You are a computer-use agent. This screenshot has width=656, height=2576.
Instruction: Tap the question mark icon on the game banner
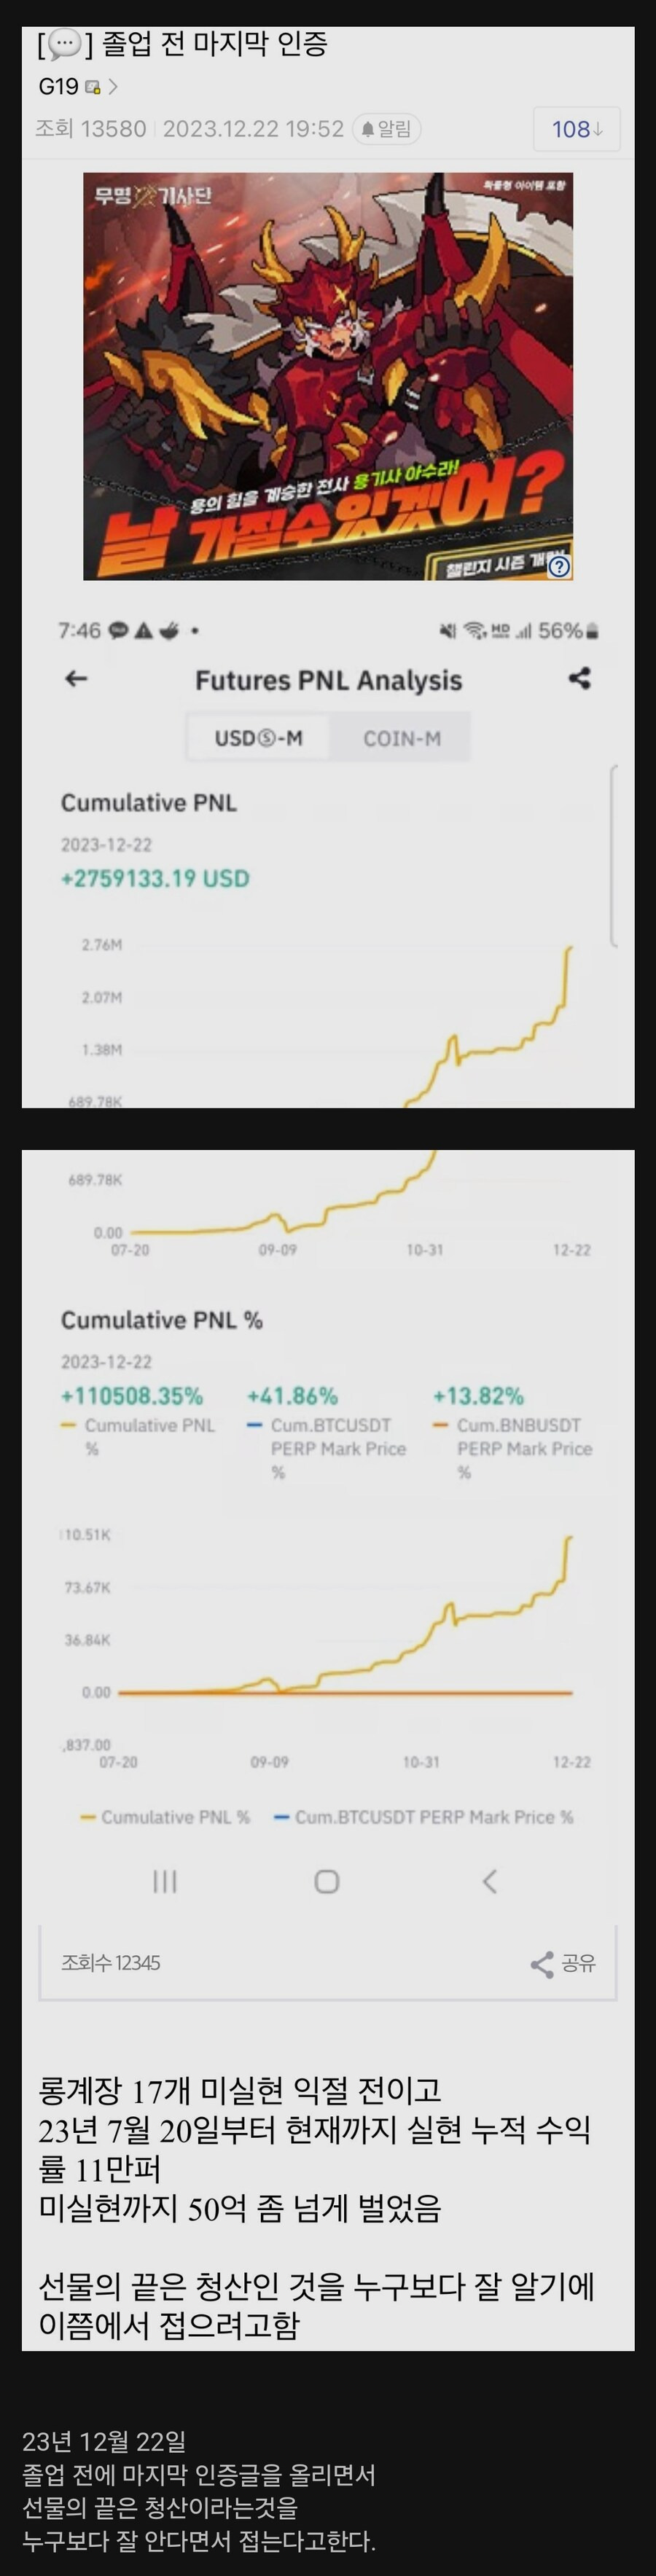coord(561,566)
